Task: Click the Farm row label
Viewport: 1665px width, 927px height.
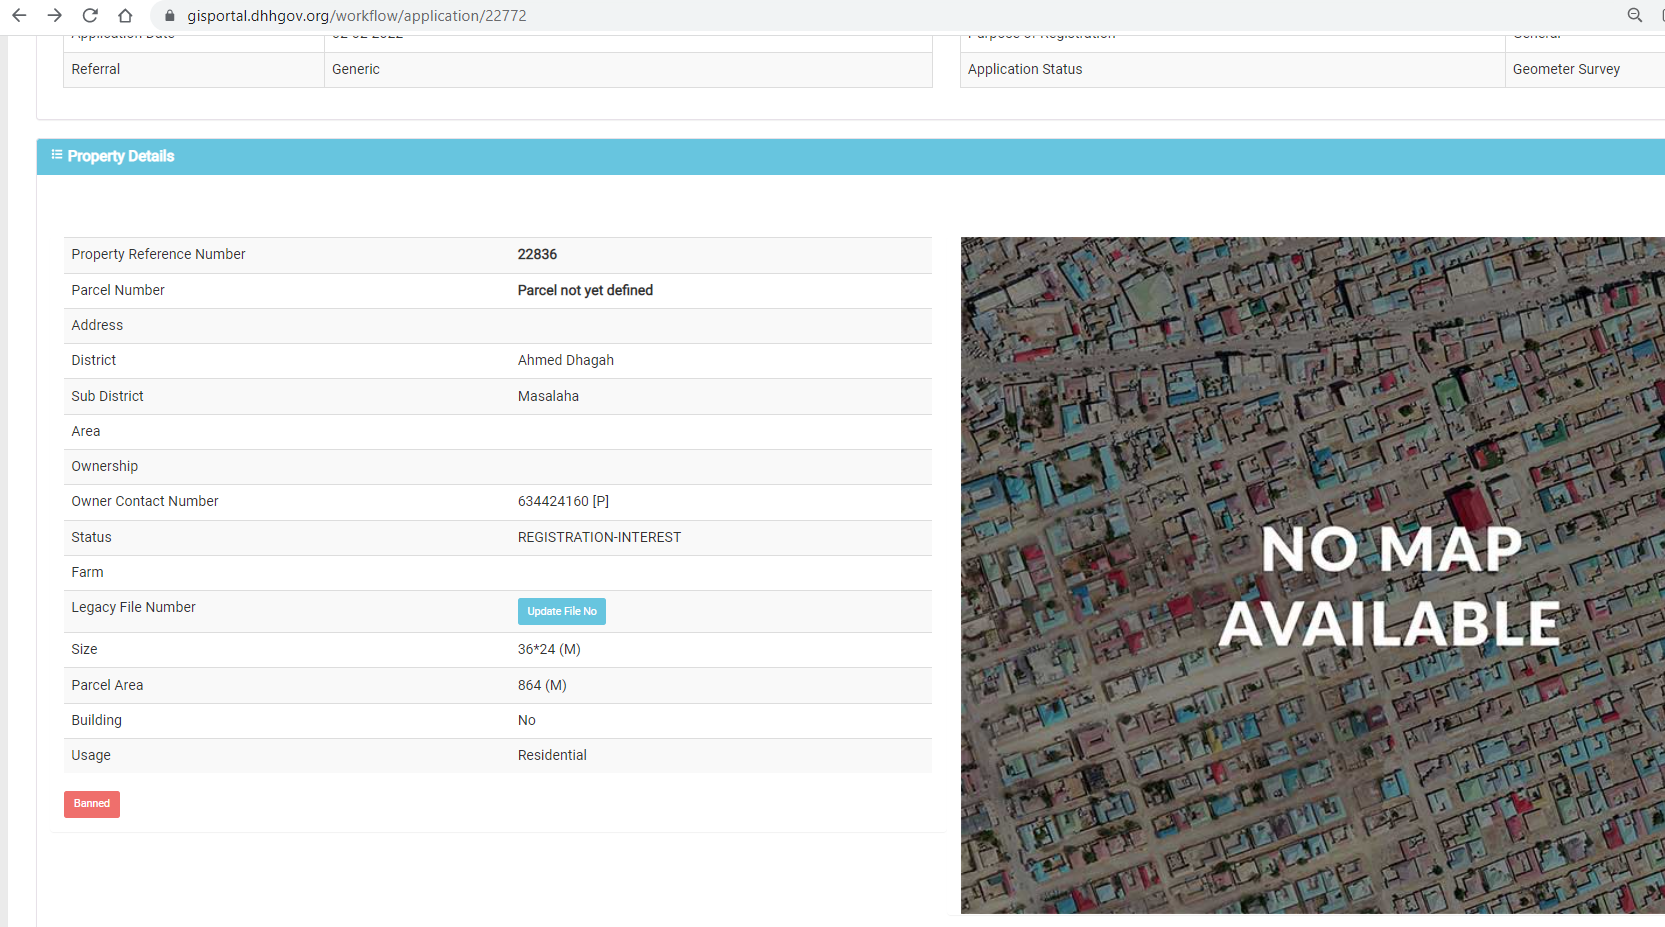Action: pos(87,572)
